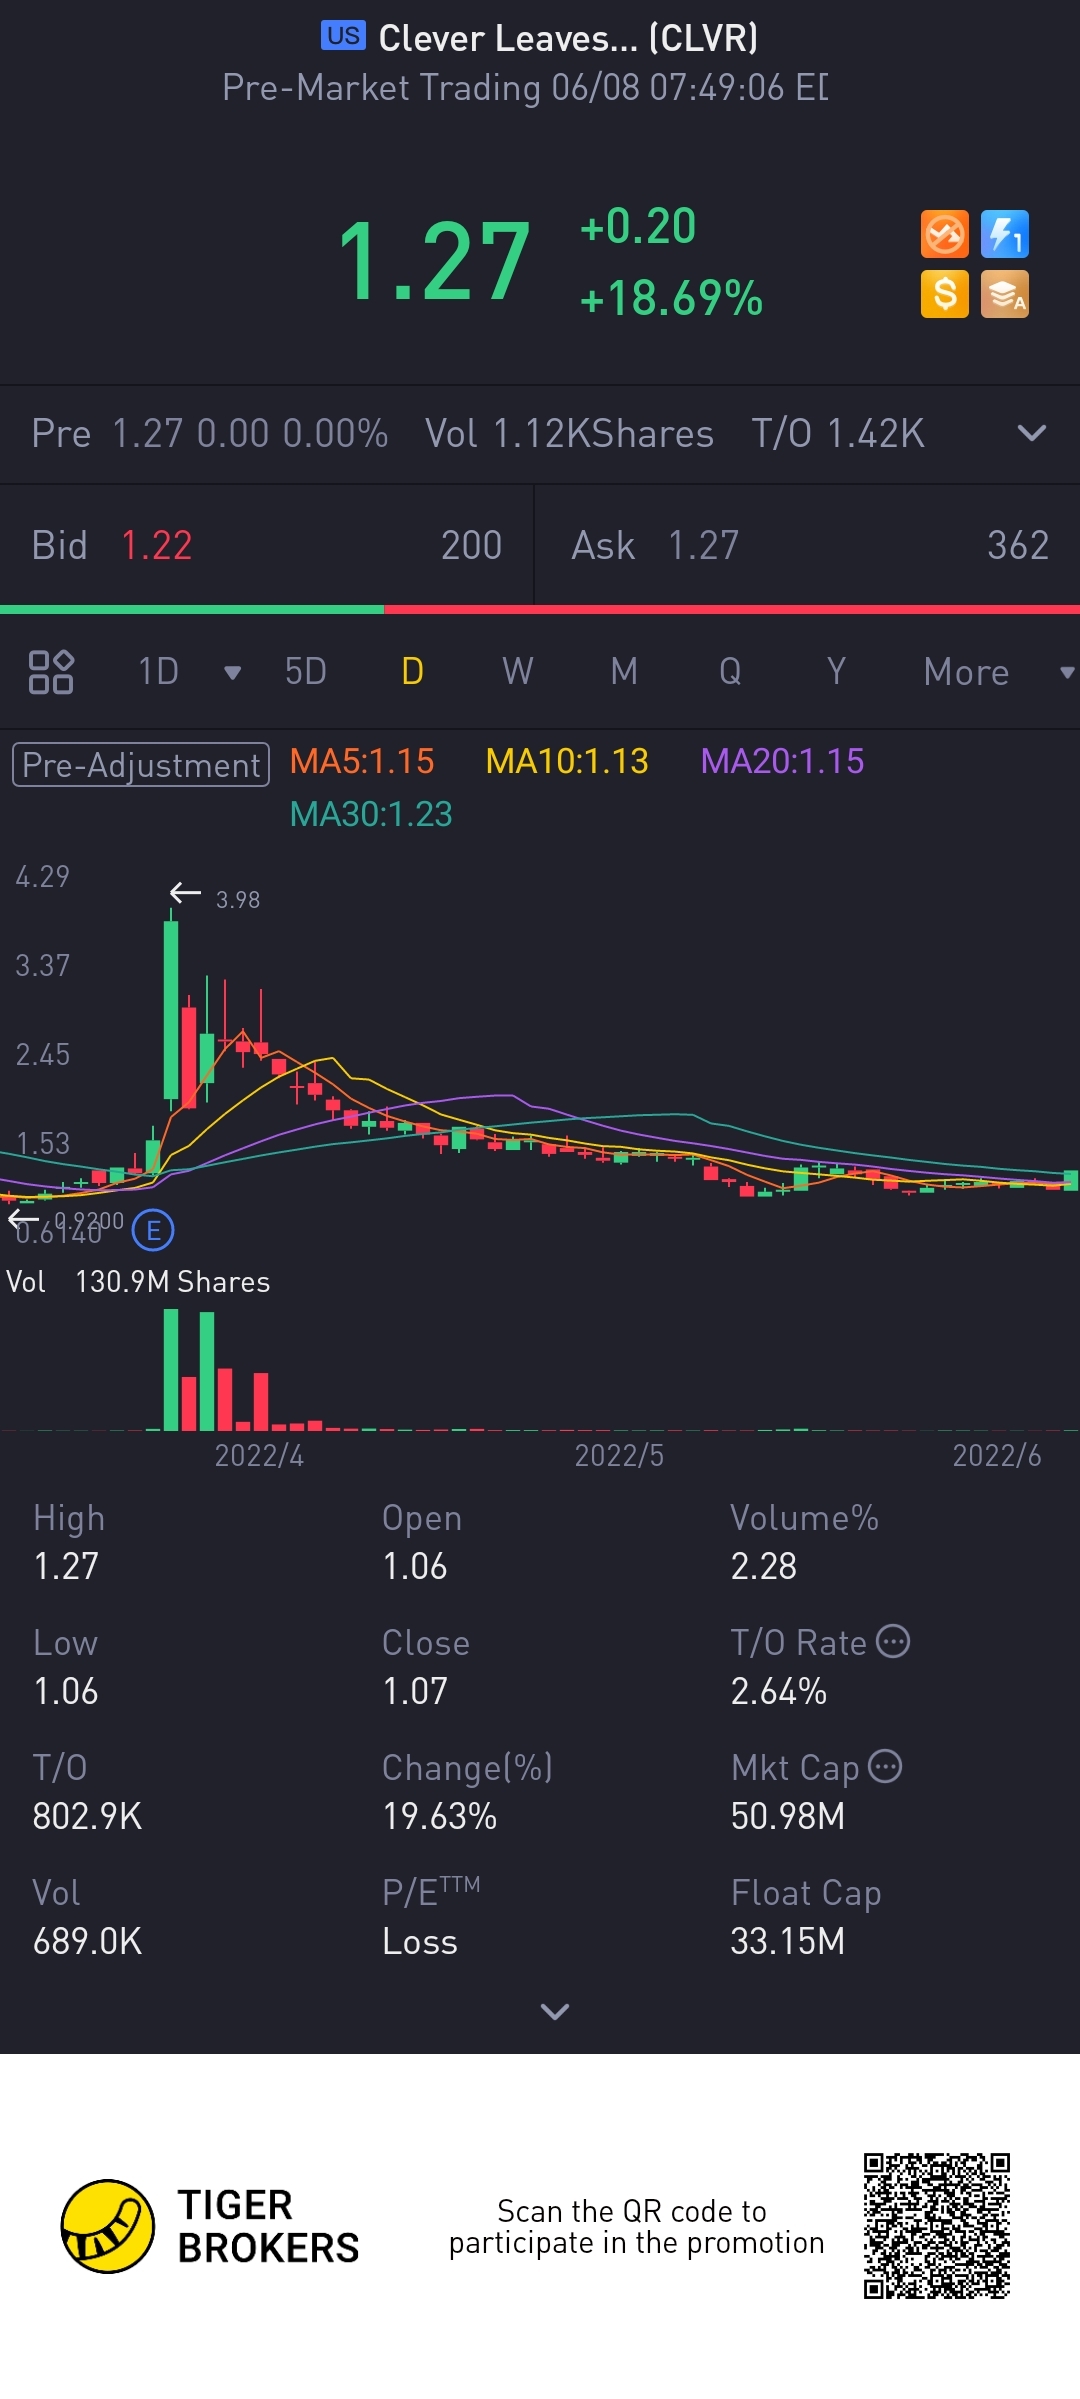Screen dimensions: 1080x2399
Task: Tap the 3.98 high price marker
Action: point(238,900)
